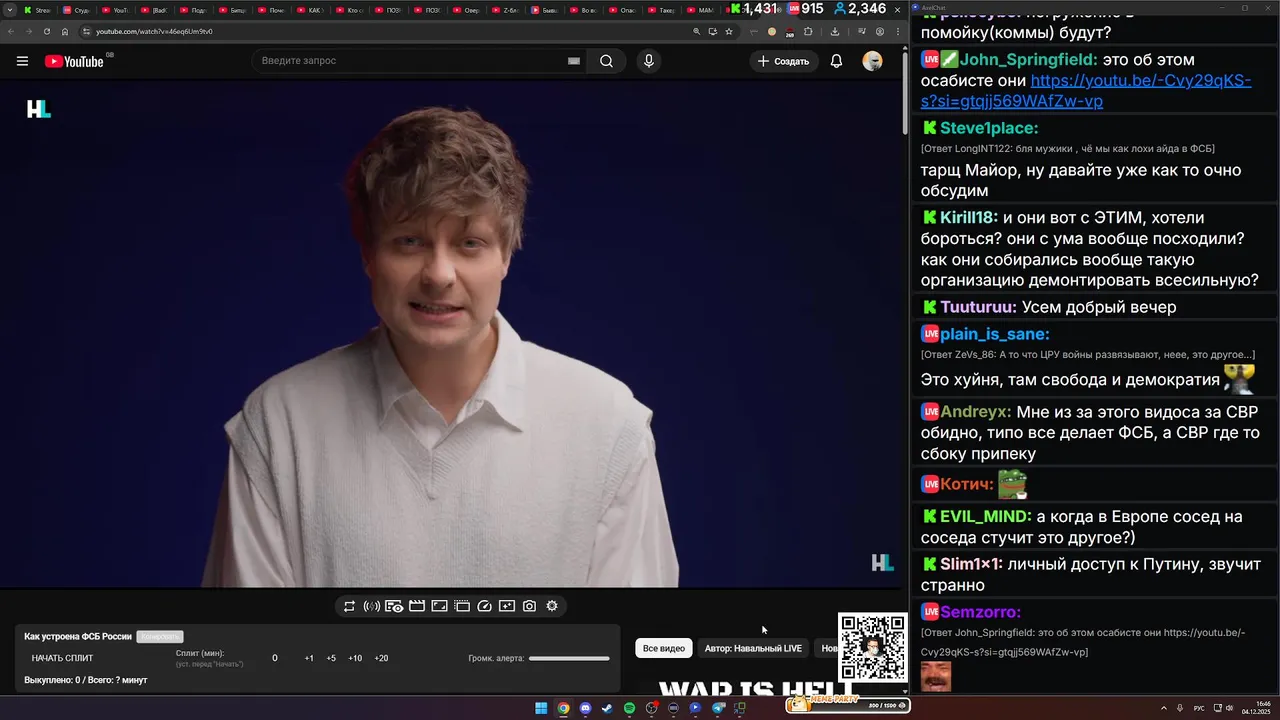Image resolution: width=1280 pixels, height=720 pixels.
Task: Adjust the Громк. алерта volume slider
Action: (x=569, y=658)
